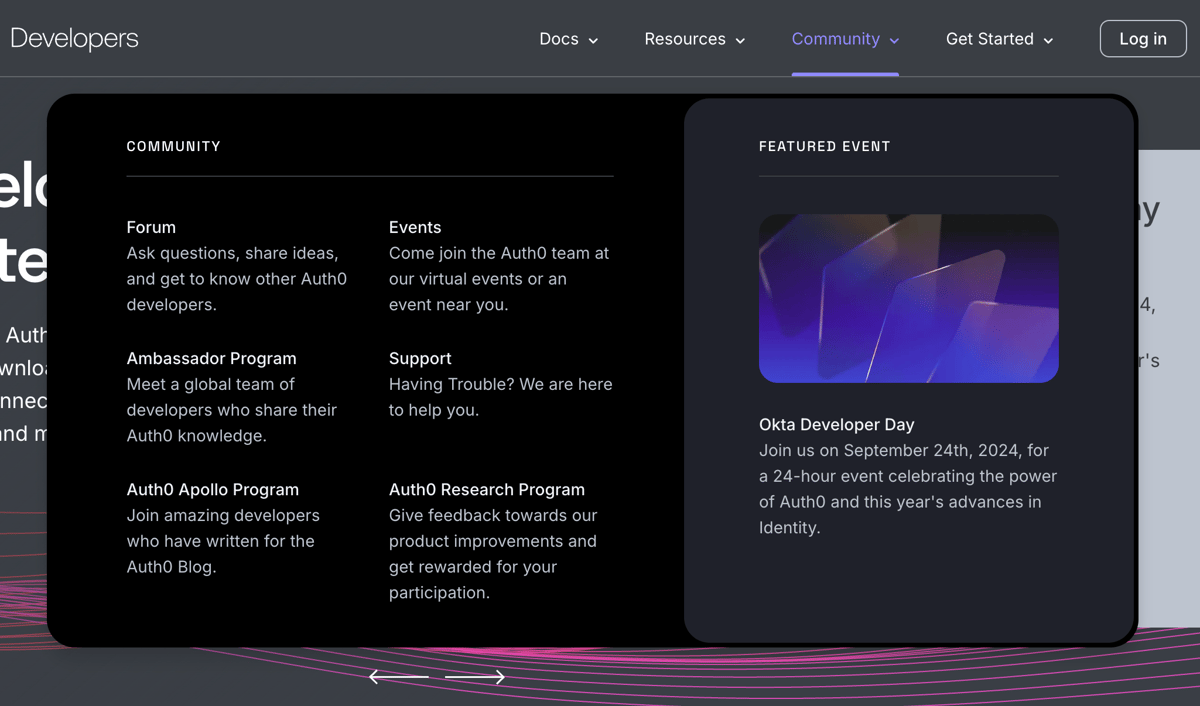
Task: Open the Auth0 Apollo Program link
Action: point(212,489)
